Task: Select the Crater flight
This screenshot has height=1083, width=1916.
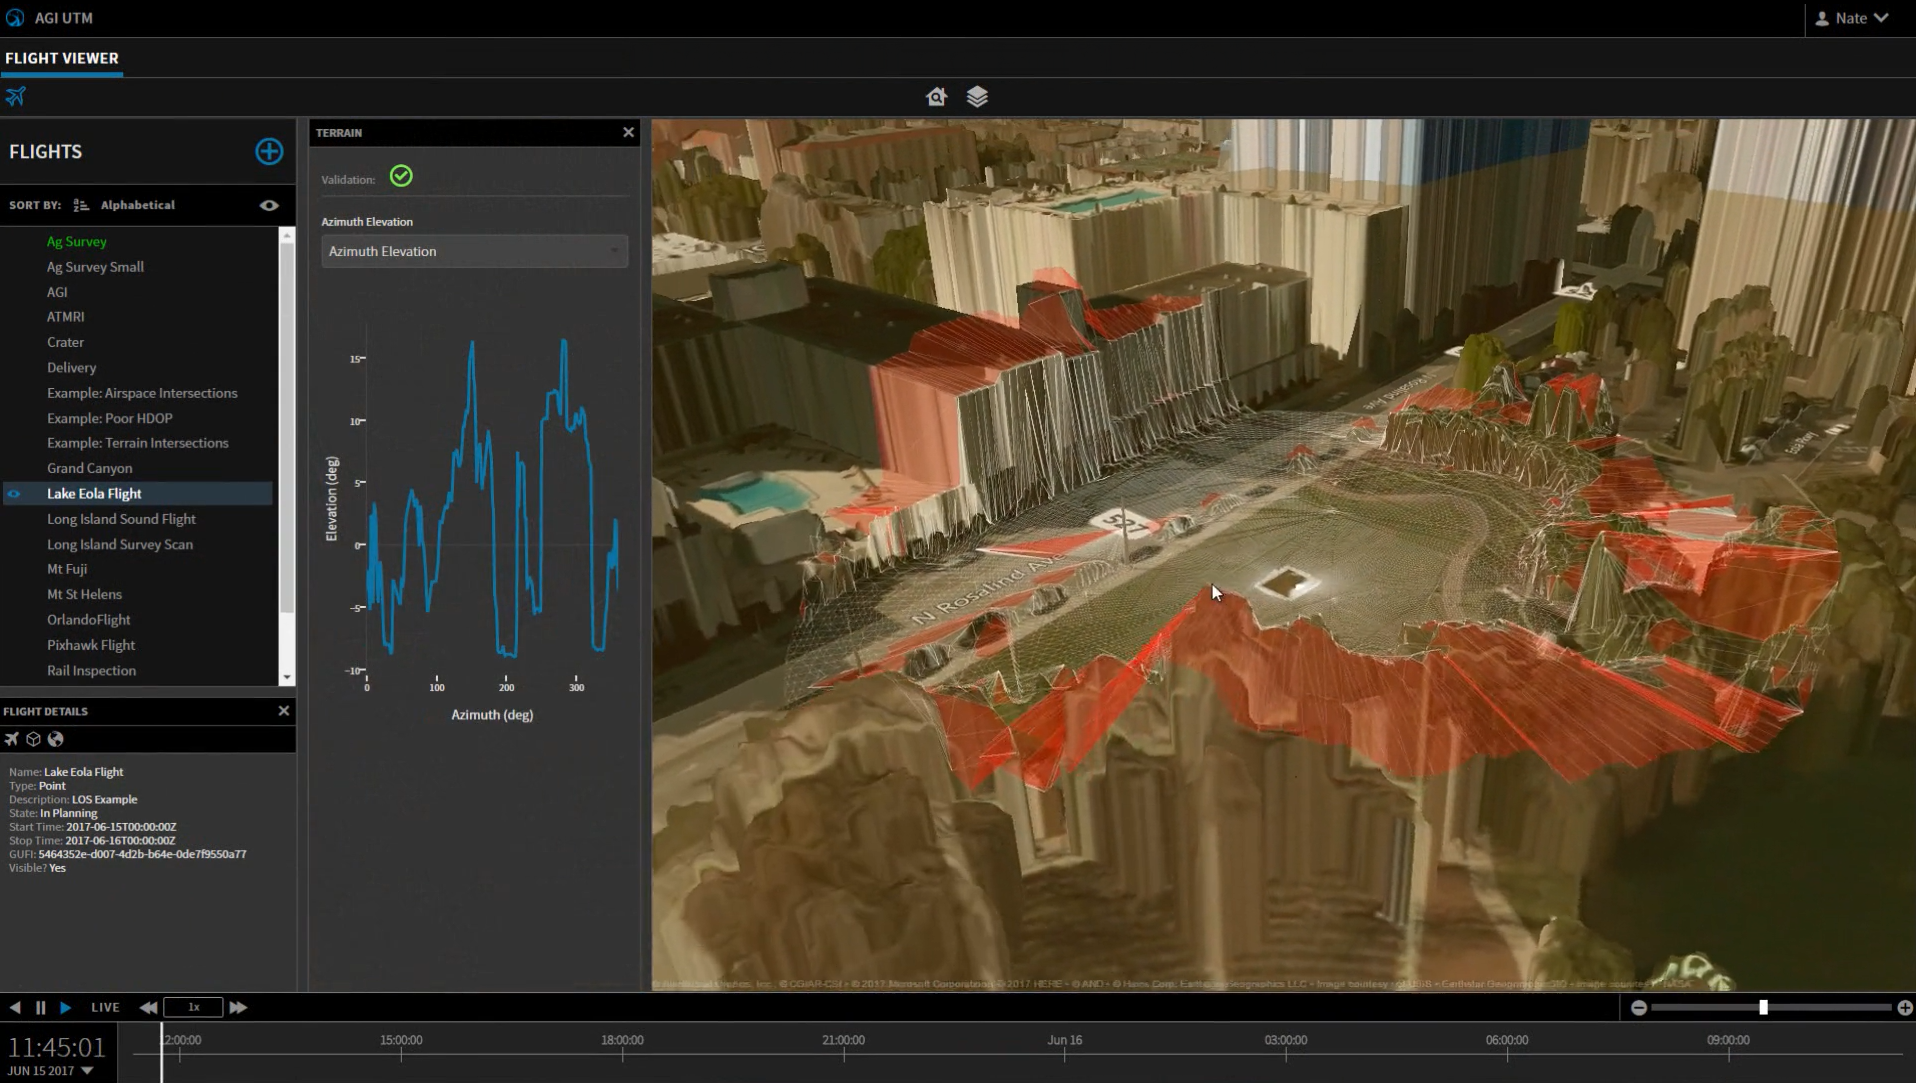Action: pos(65,342)
